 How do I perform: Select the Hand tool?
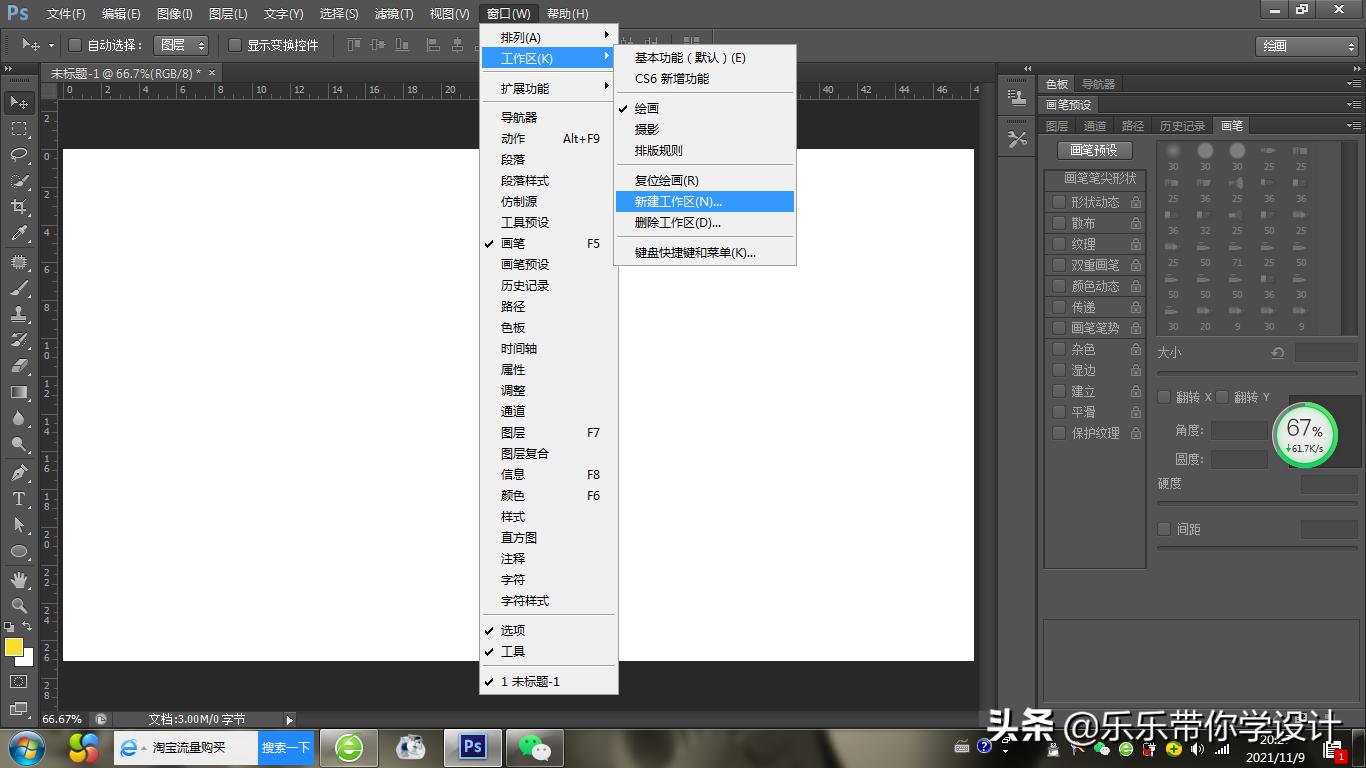coord(19,580)
